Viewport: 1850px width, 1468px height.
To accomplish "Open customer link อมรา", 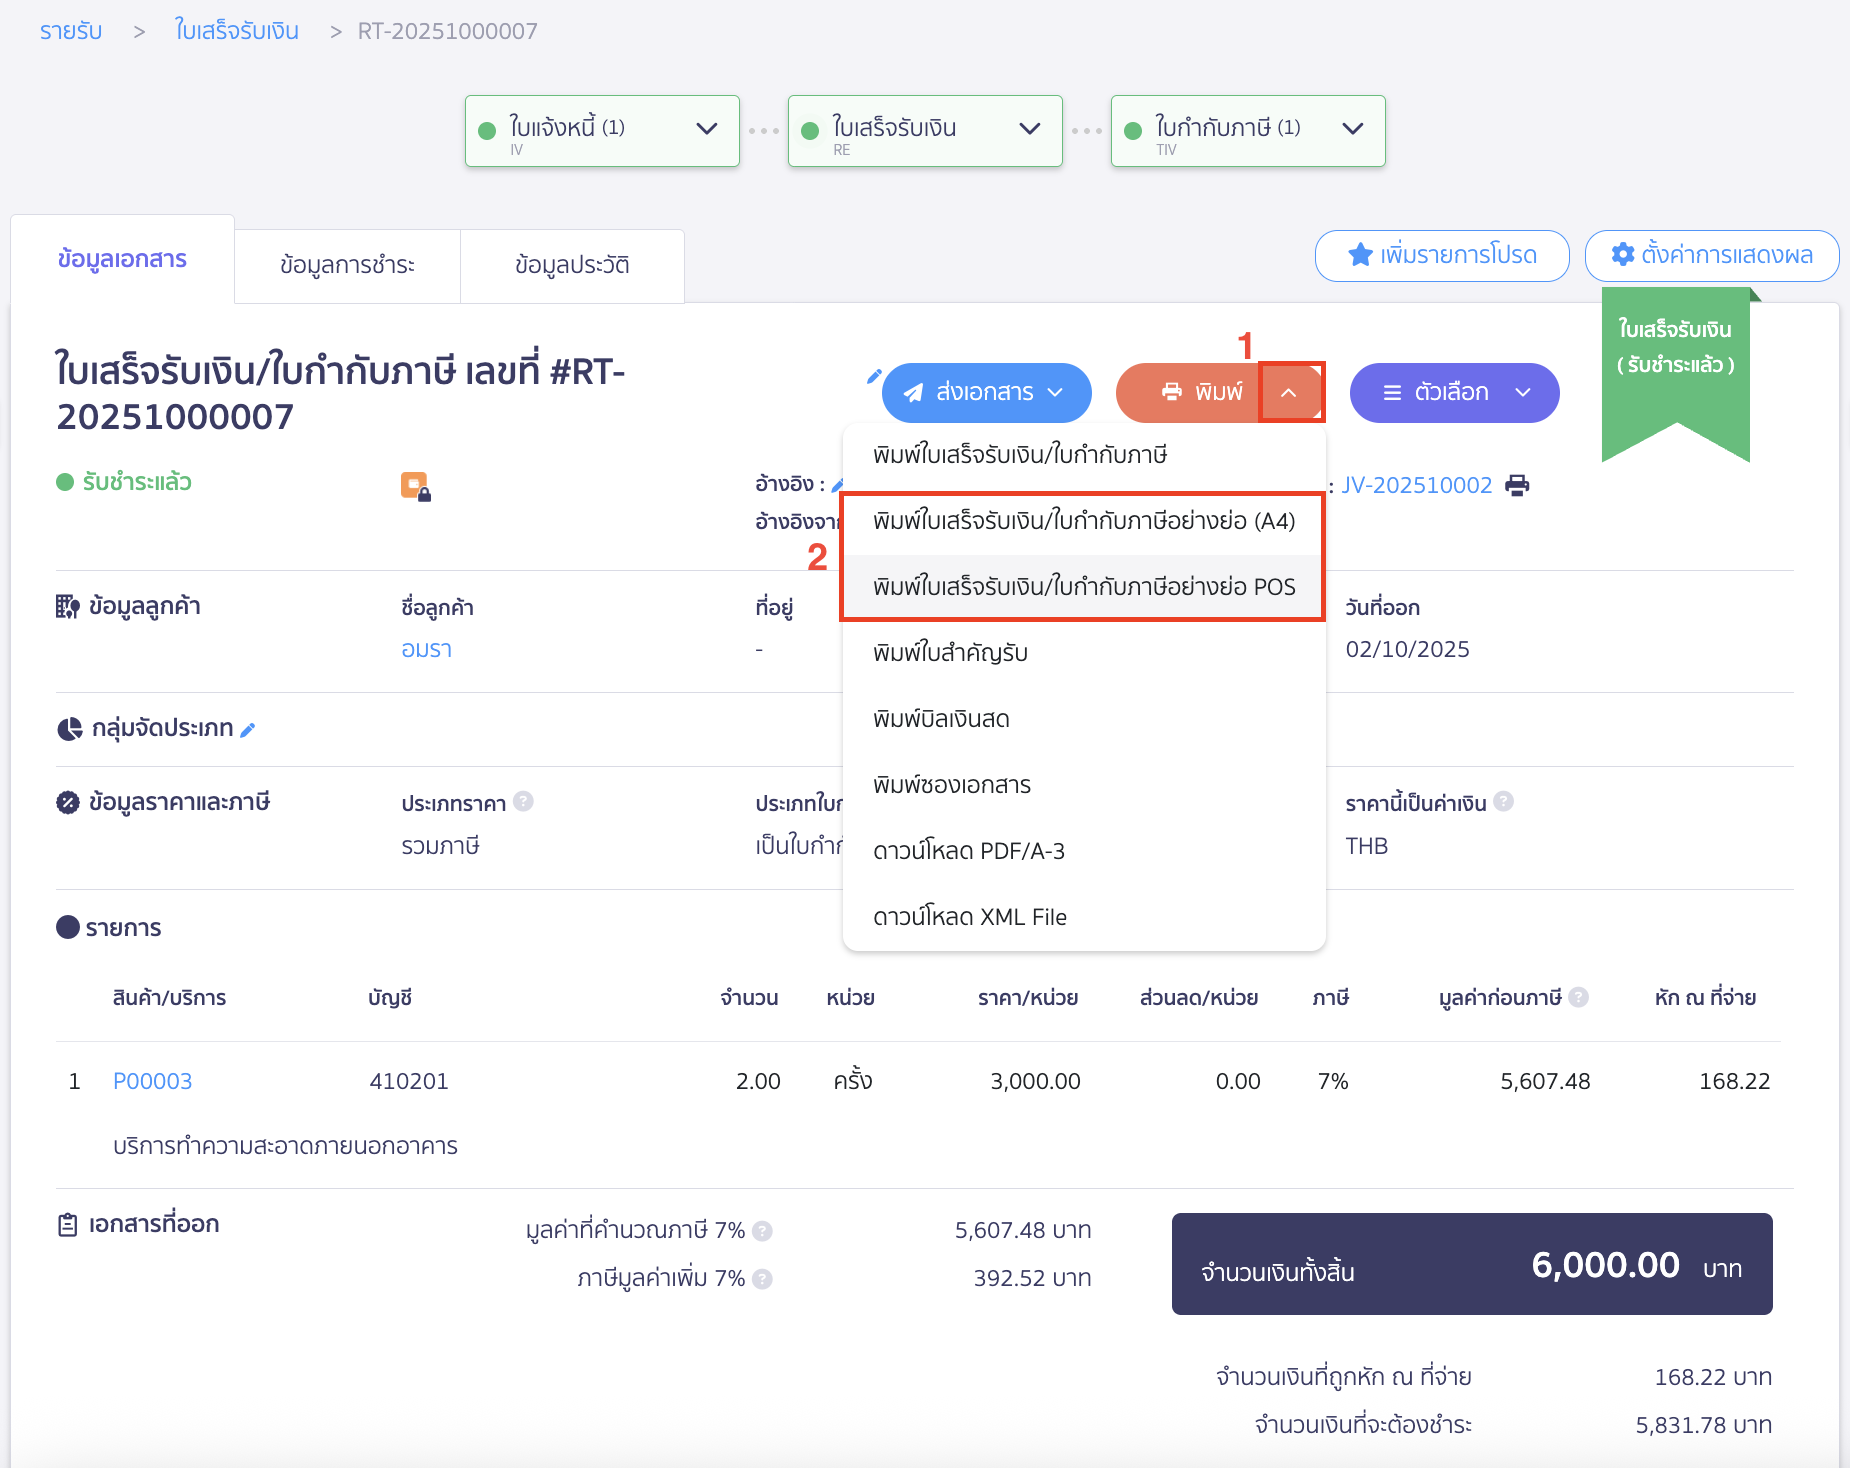I will [x=426, y=648].
